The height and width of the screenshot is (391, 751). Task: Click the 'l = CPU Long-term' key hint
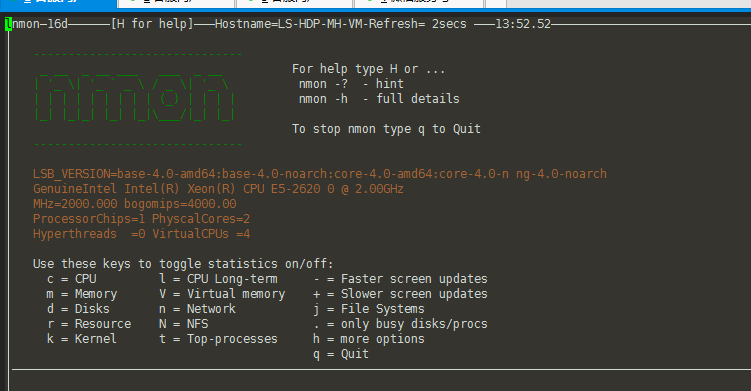218,279
